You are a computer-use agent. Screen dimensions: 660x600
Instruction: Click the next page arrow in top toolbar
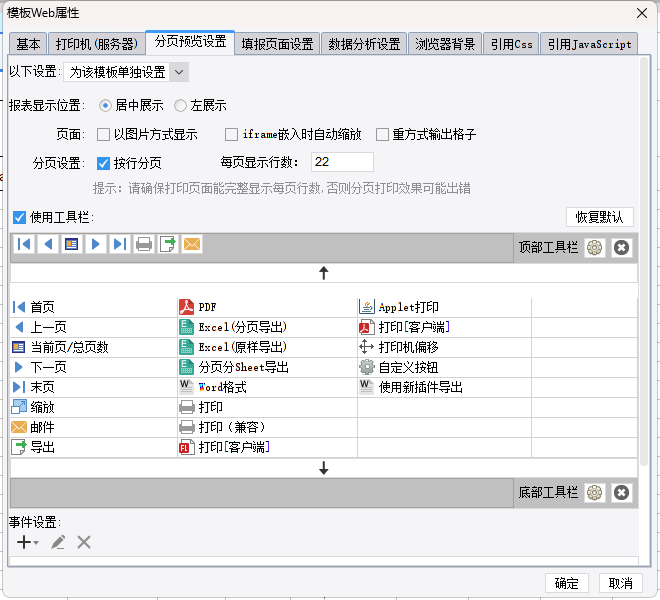coord(96,244)
